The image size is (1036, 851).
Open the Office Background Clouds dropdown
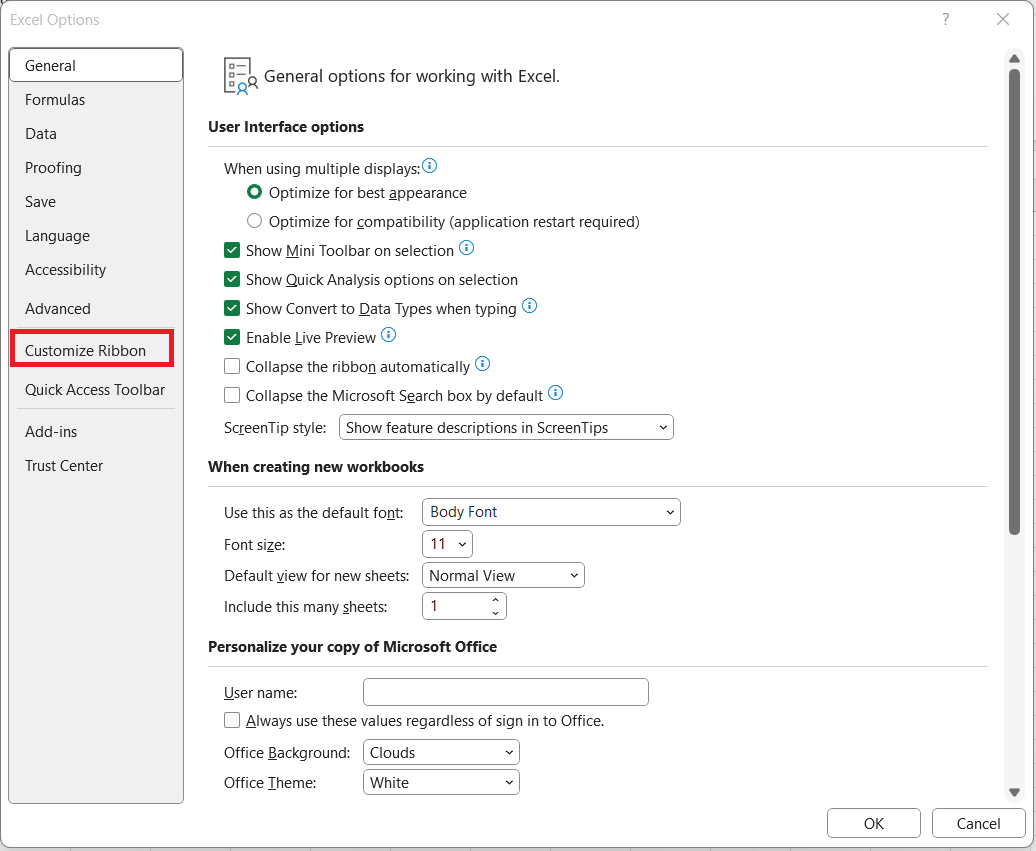coord(441,753)
